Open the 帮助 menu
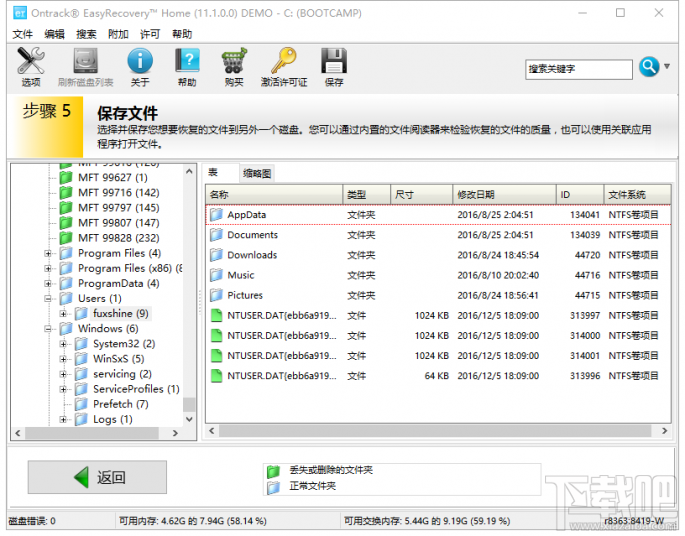The height and width of the screenshot is (536, 685). [x=182, y=34]
